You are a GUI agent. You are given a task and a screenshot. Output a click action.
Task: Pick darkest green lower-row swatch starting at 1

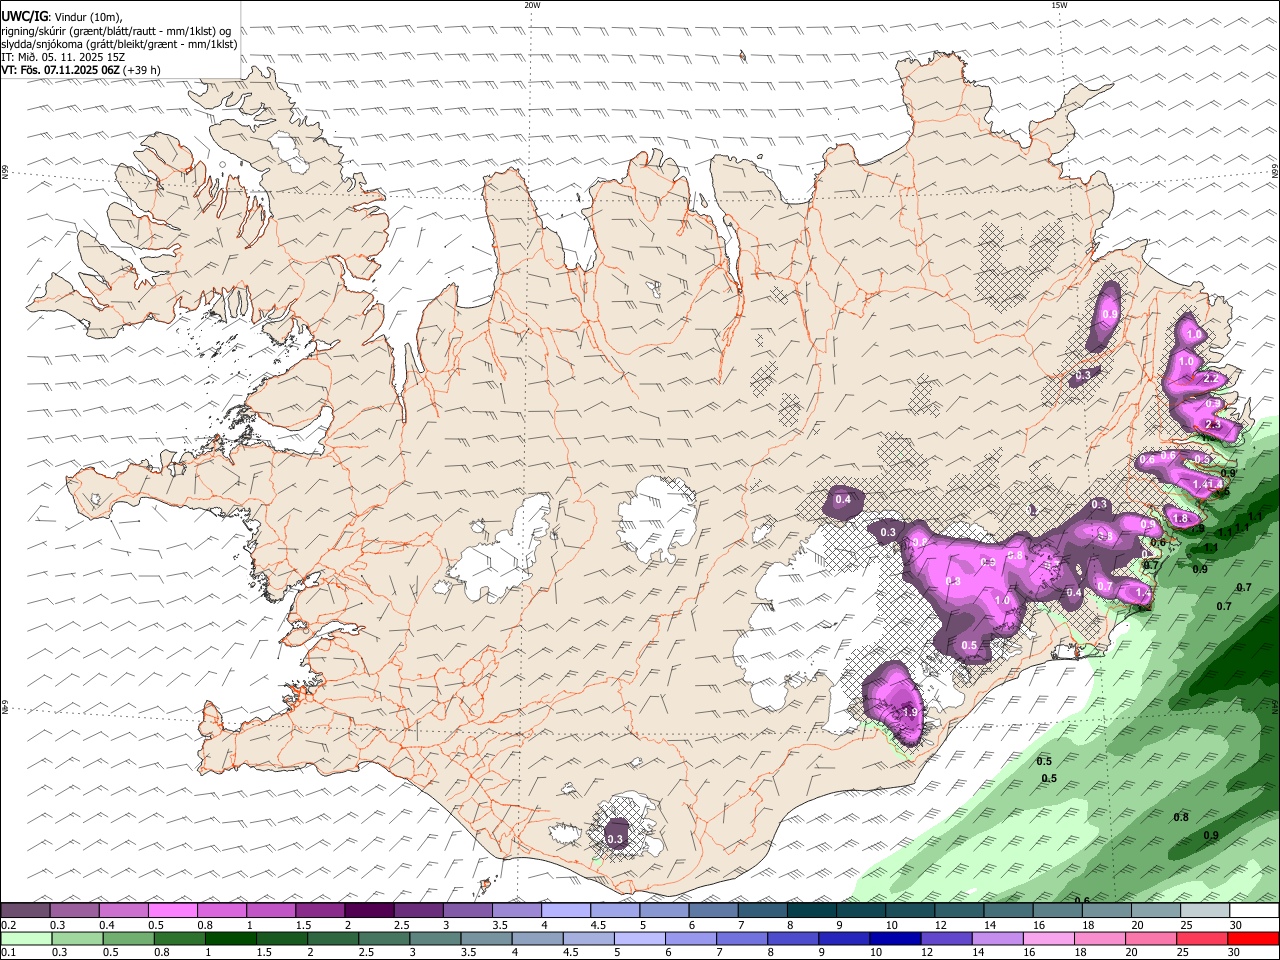[230, 939]
